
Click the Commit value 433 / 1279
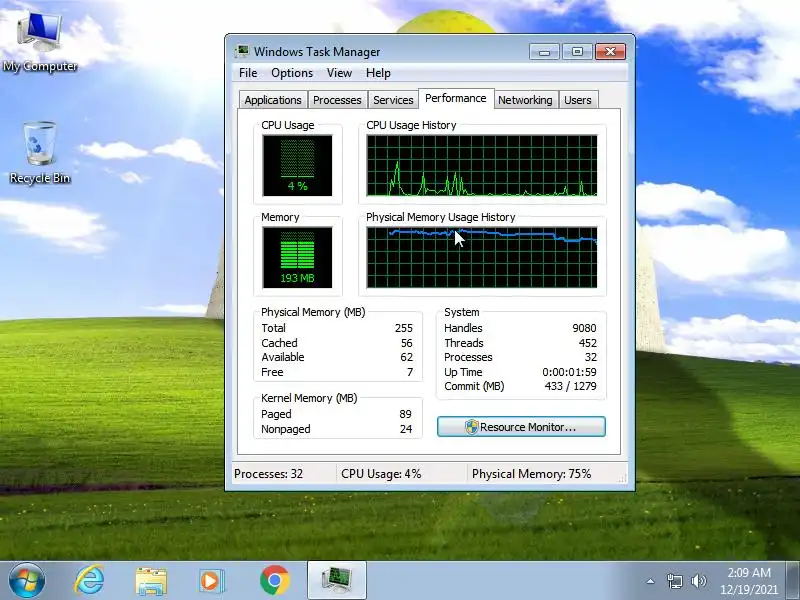(570, 386)
